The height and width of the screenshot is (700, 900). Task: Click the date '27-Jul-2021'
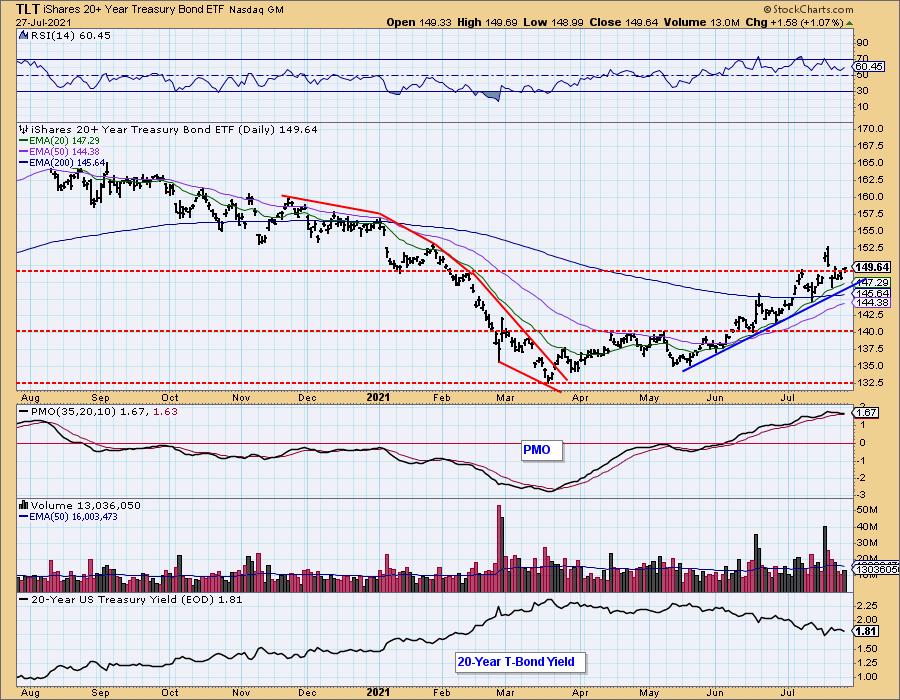[x=44, y=22]
